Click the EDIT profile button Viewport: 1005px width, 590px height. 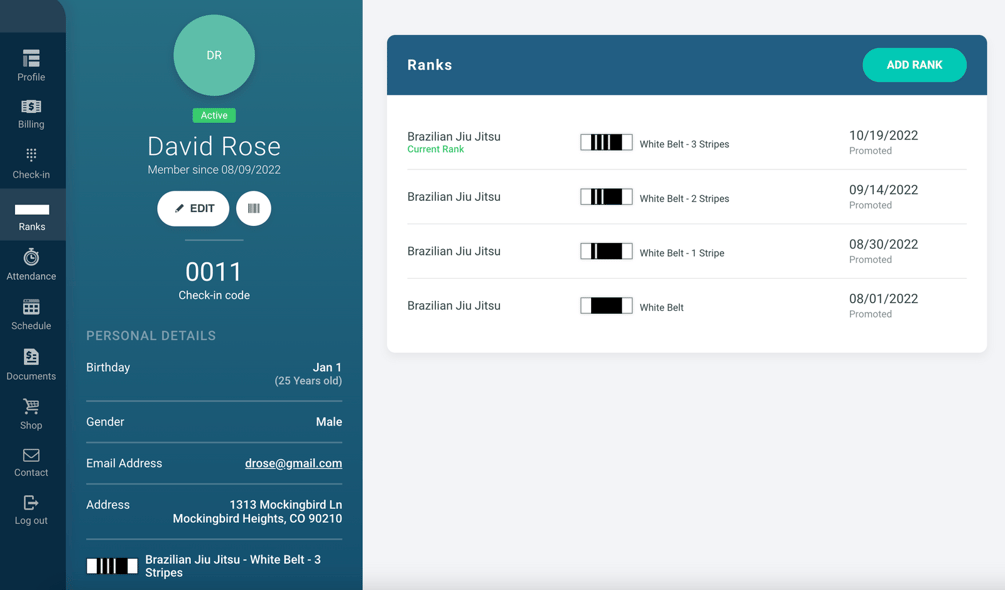(193, 208)
